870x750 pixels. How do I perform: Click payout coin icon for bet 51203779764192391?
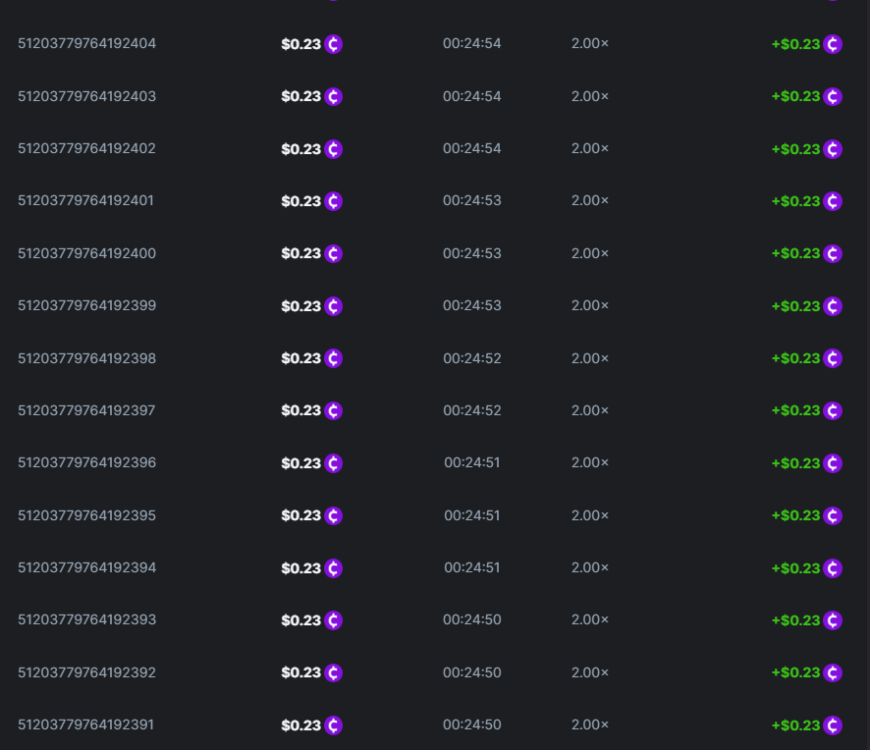pos(832,725)
